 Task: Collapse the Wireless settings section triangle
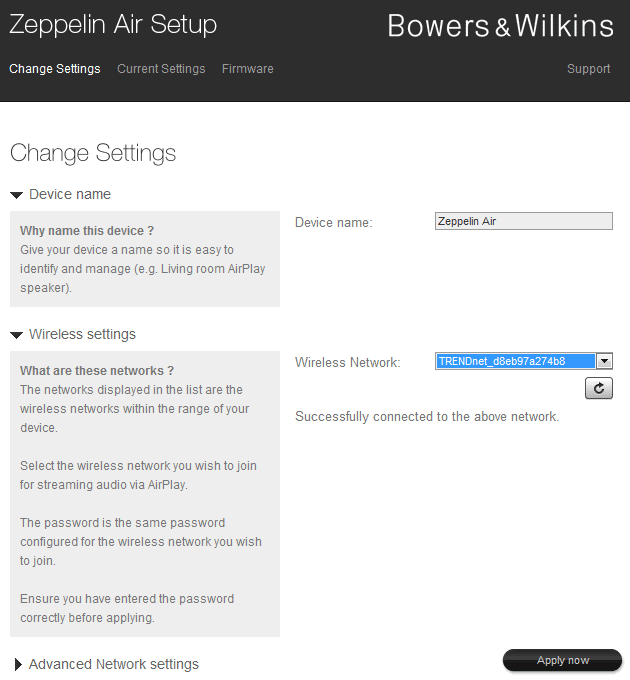17,335
